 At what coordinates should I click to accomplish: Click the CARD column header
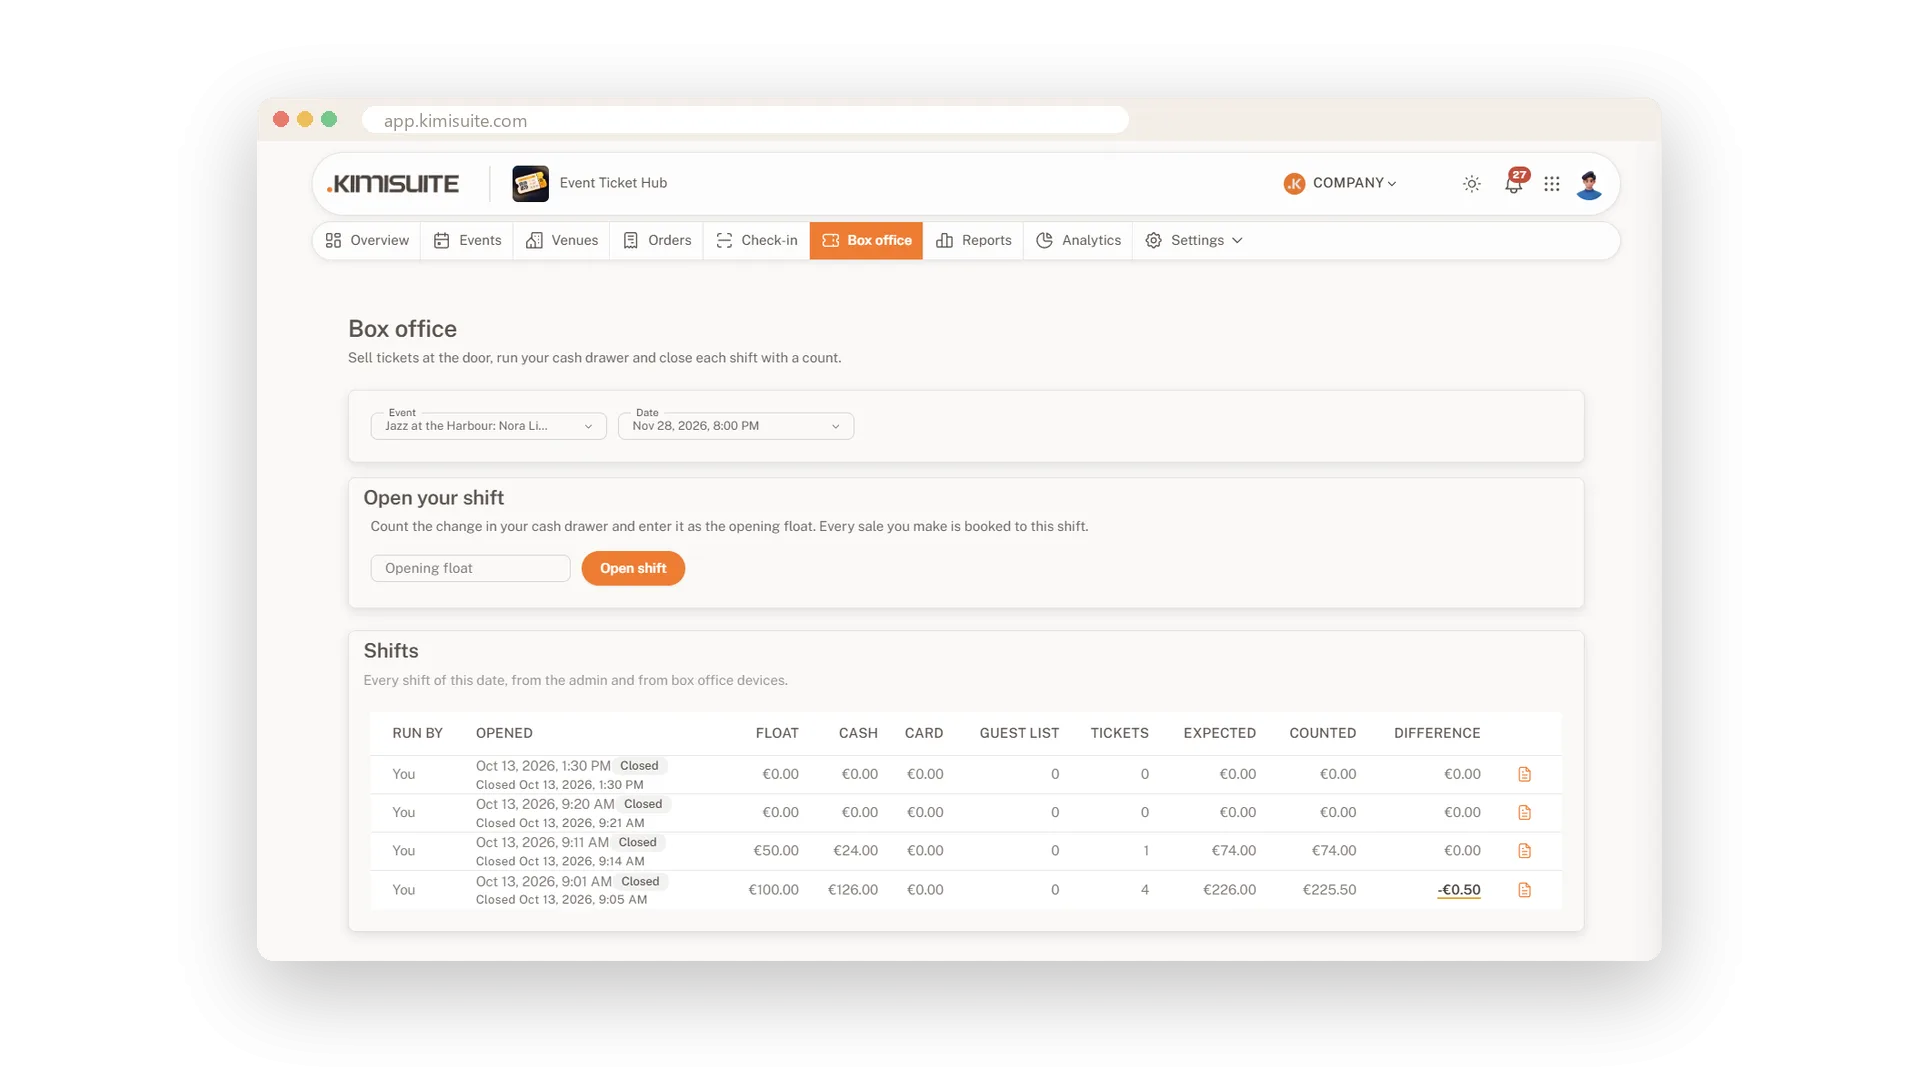click(x=924, y=733)
